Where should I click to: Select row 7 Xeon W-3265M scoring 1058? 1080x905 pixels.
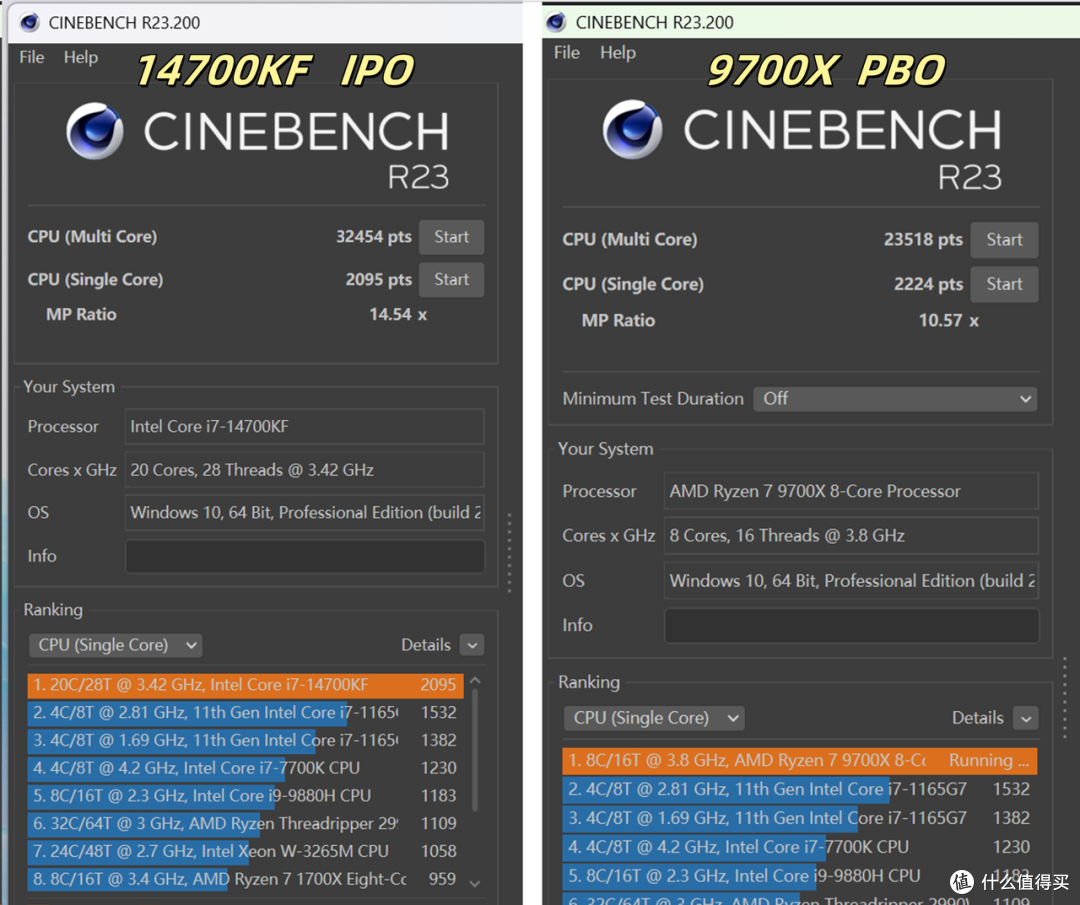[245, 851]
